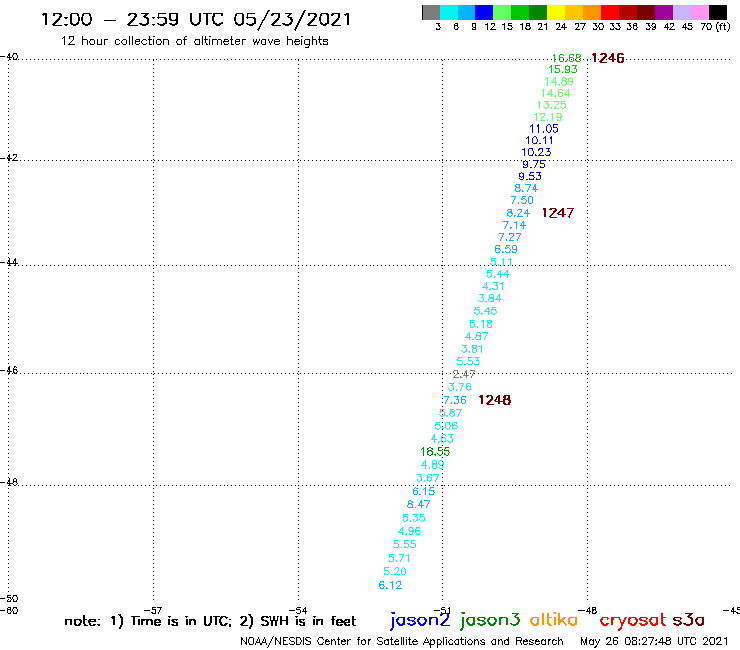
Task: Click the -57 longitude axis label
Action: [153, 610]
